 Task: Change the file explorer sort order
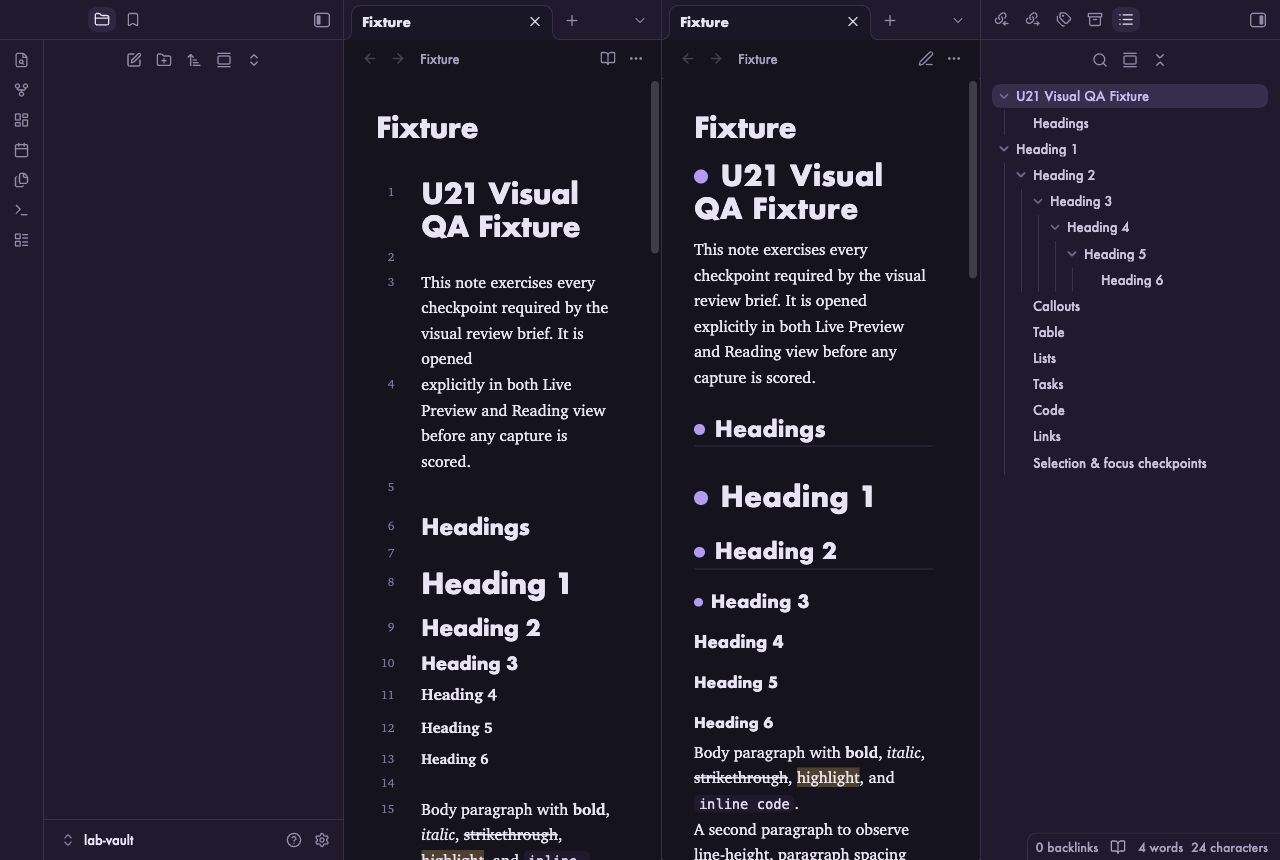(x=194, y=60)
